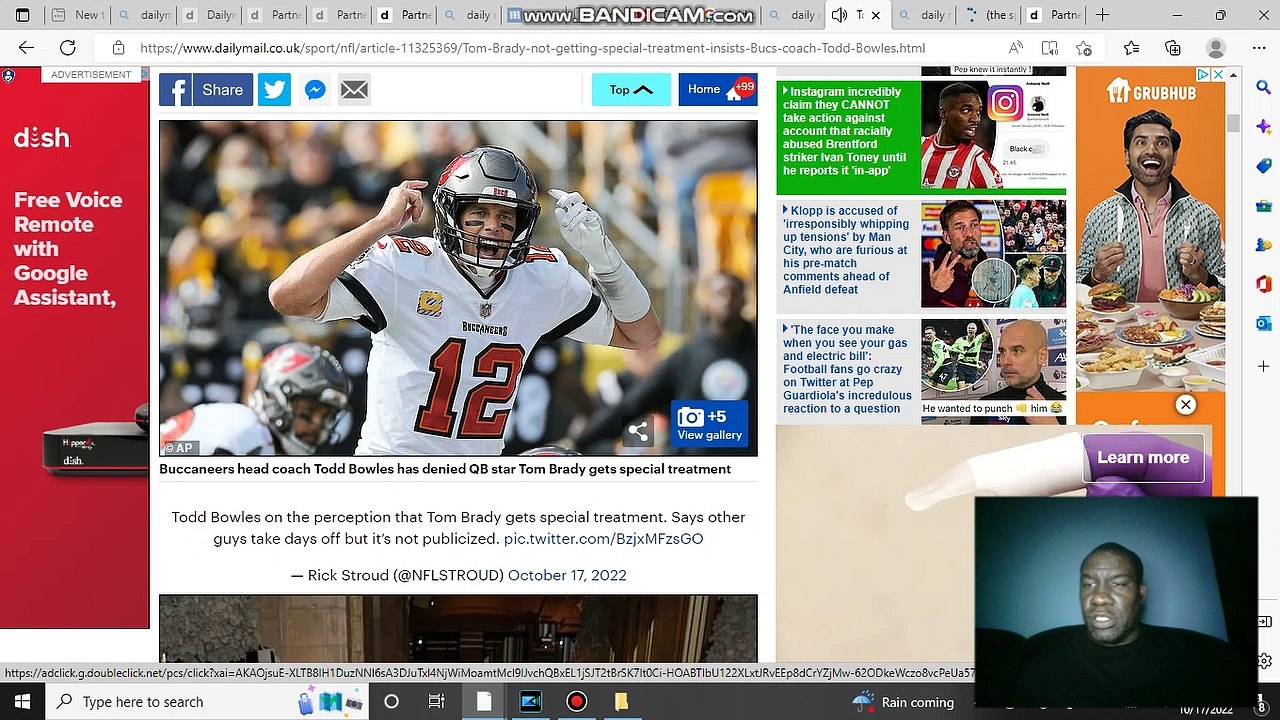Open Games icon in Edge sidebar
This screenshot has height=720, width=1280.
tap(1263, 245)
